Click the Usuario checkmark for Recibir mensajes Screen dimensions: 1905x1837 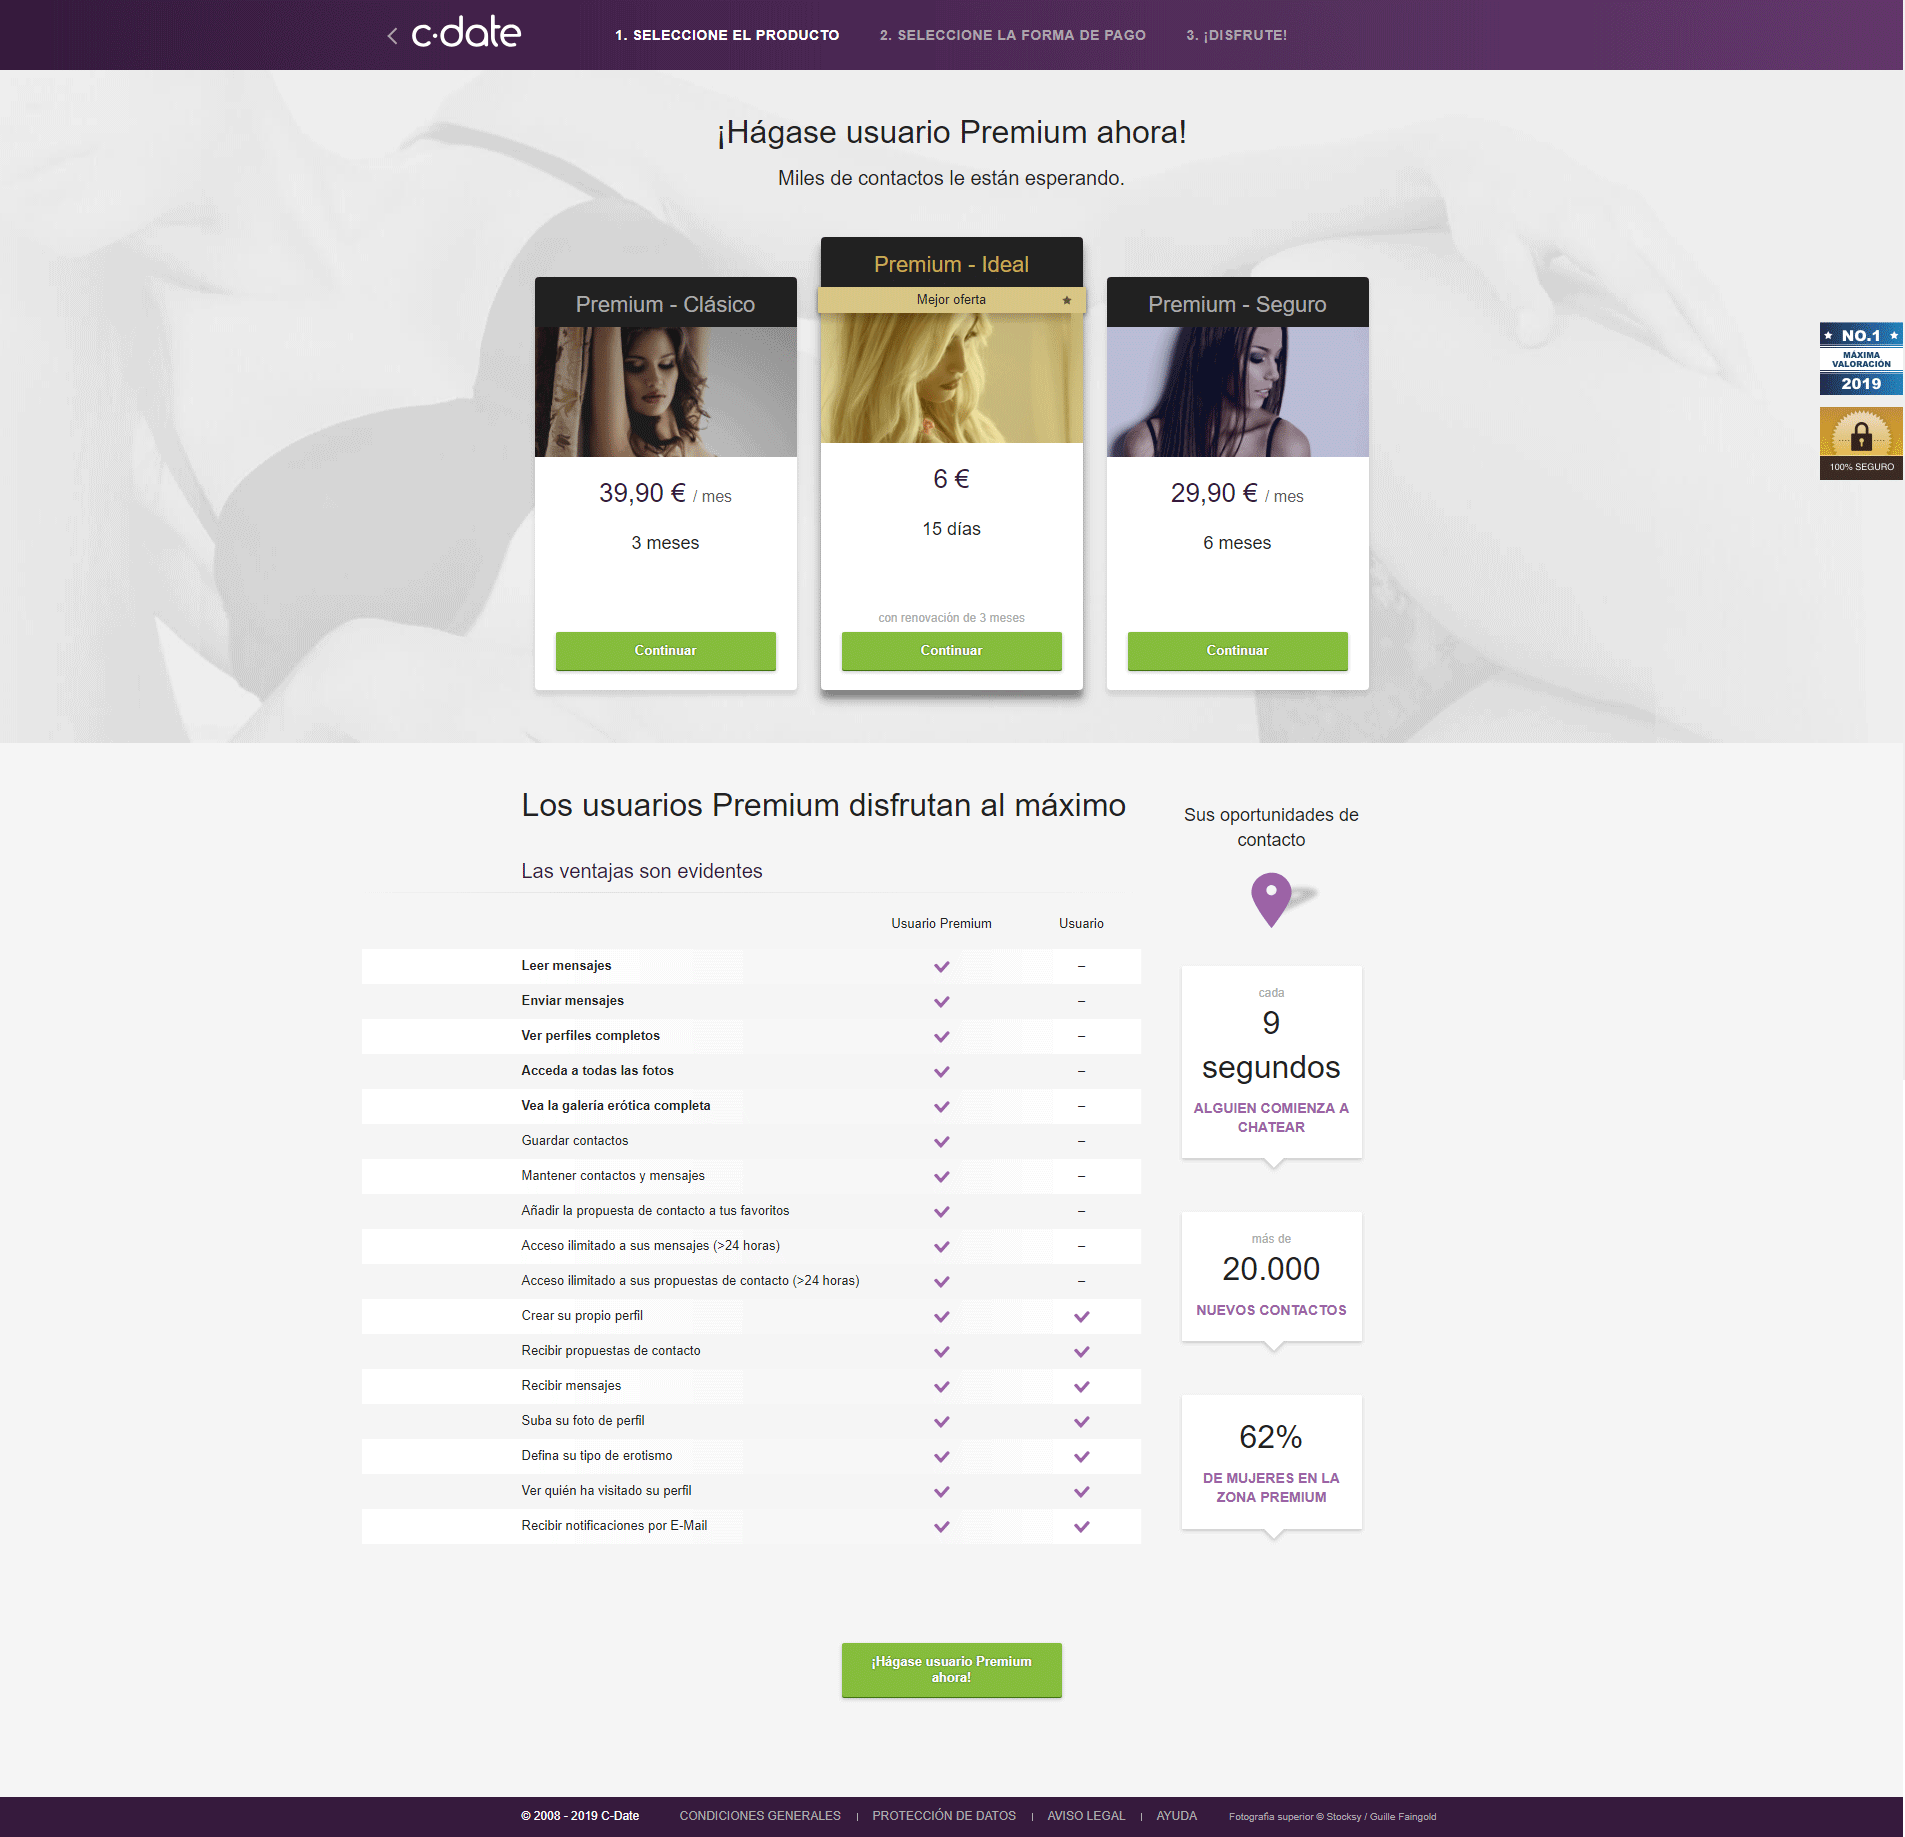coord(1081,1387)
